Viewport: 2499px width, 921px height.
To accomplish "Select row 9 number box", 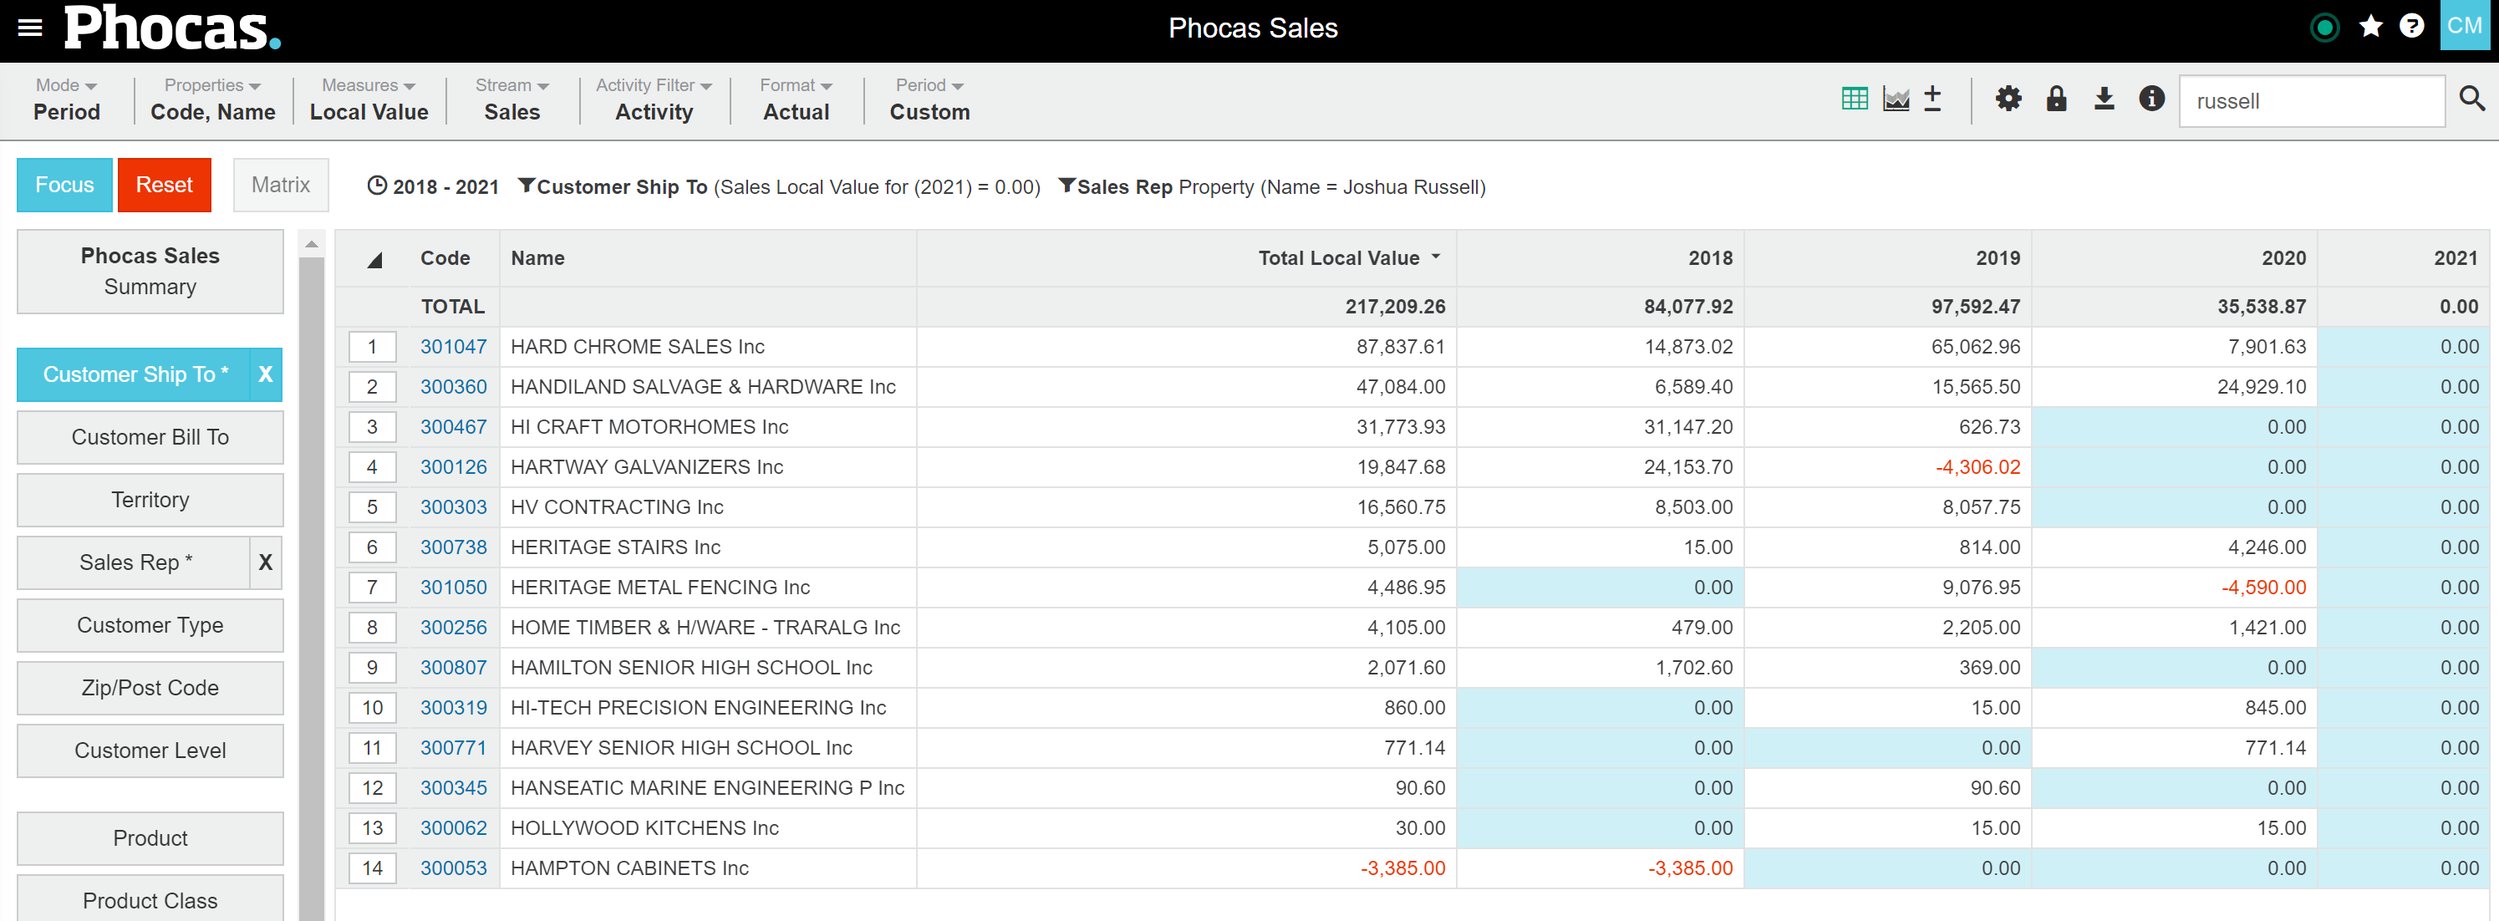I will click(x=372, y=667).
